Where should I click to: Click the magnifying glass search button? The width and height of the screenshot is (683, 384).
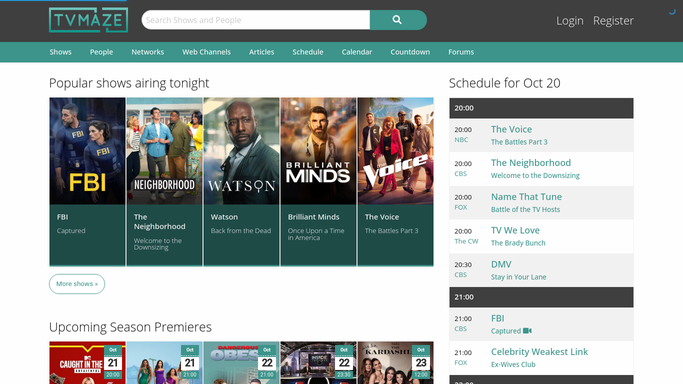[398, 20]
